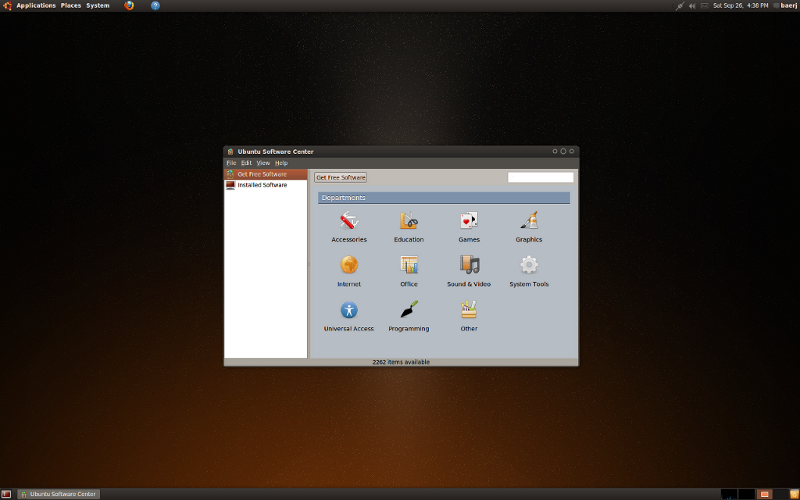
Task: Open the Education department
Action: point(409,227)
